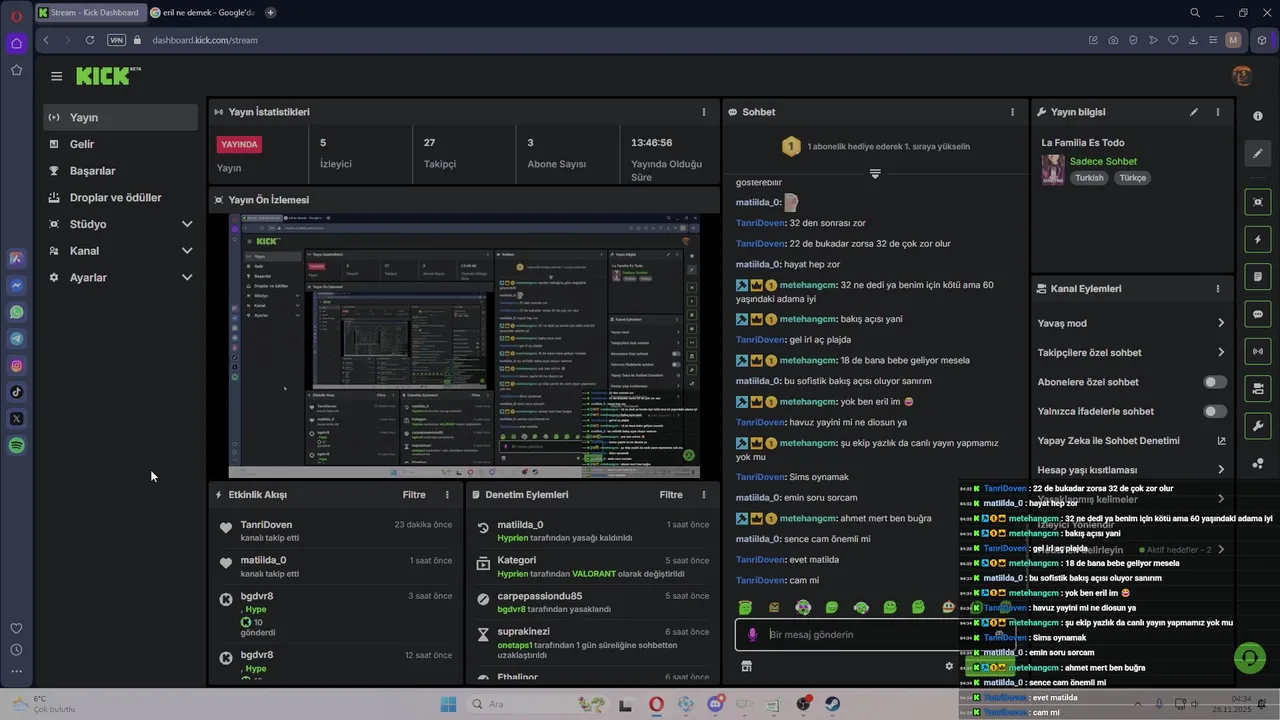The width and height of the screenshot is (1280, 720).
Task: Click the Türkçe tag
Action: click(1132, 178)
